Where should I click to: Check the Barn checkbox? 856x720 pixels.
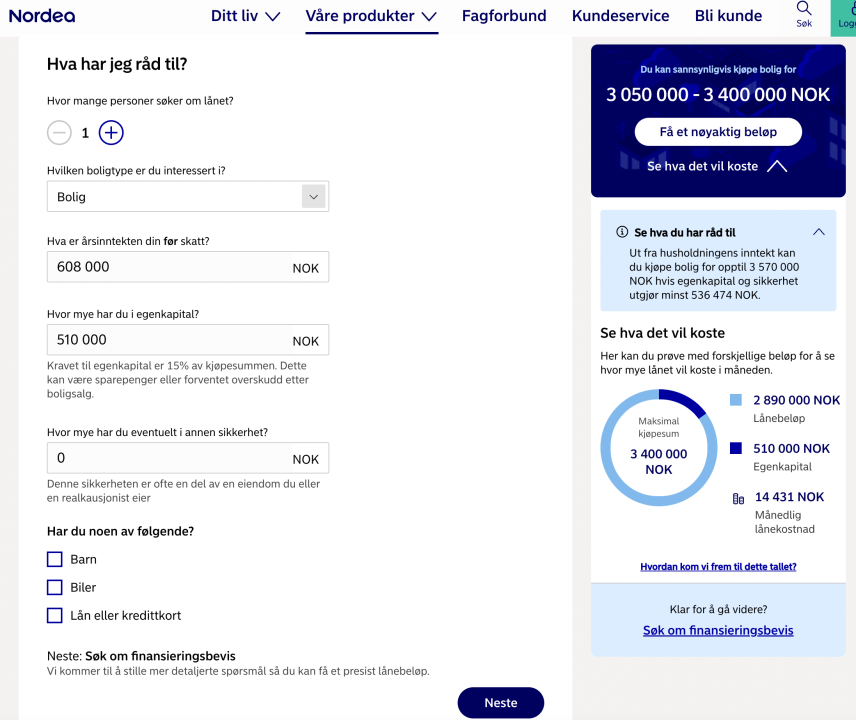tap(55, 559)
